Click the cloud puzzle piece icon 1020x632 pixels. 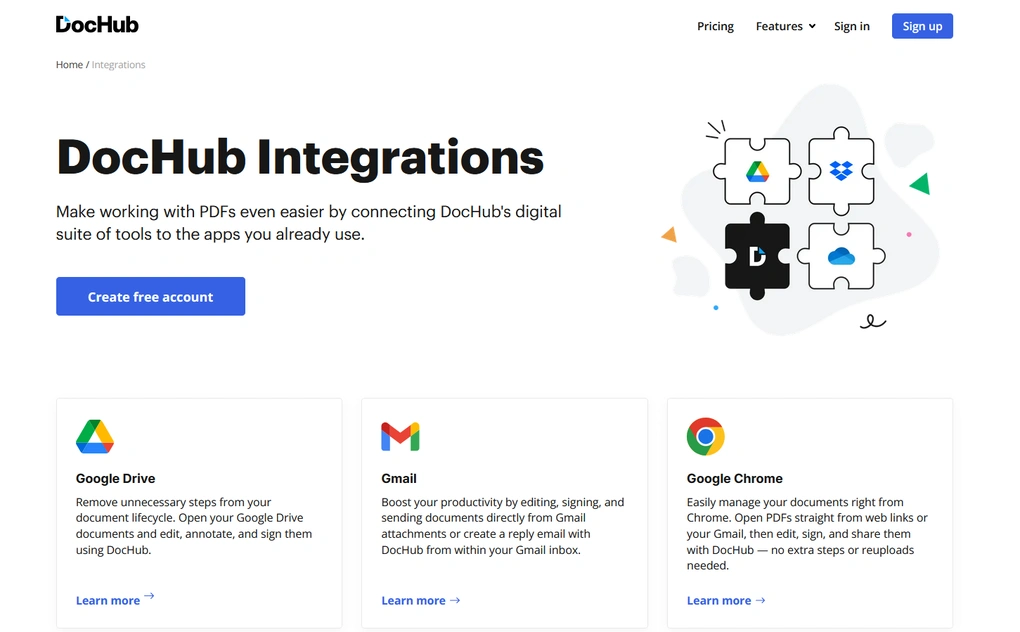pos(841,255)
